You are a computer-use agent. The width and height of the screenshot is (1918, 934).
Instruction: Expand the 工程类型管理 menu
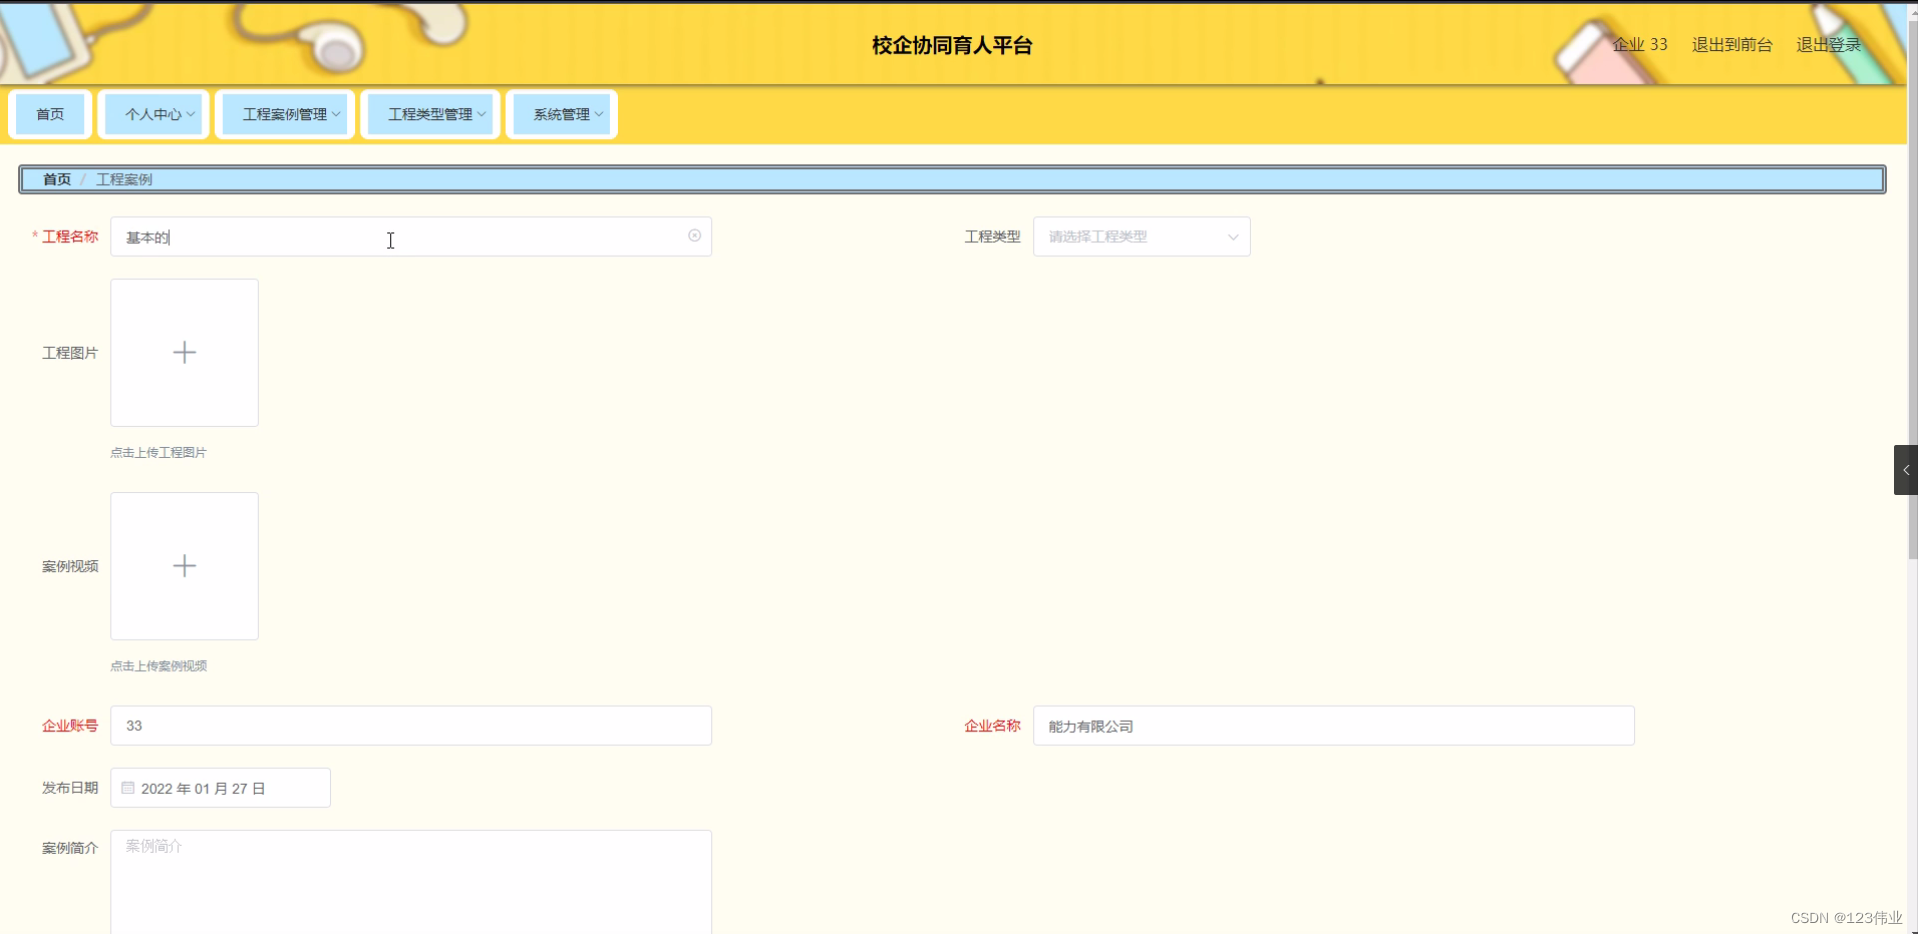pos(431,114)
